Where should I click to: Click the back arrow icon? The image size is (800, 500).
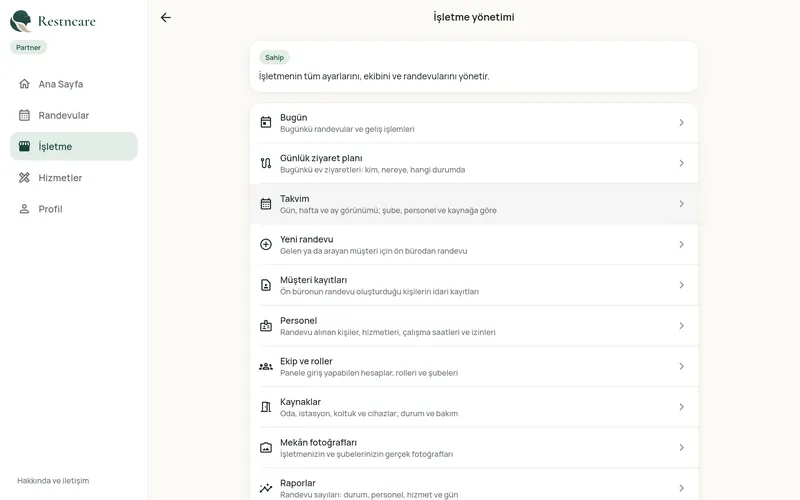(x=166, y=17)
